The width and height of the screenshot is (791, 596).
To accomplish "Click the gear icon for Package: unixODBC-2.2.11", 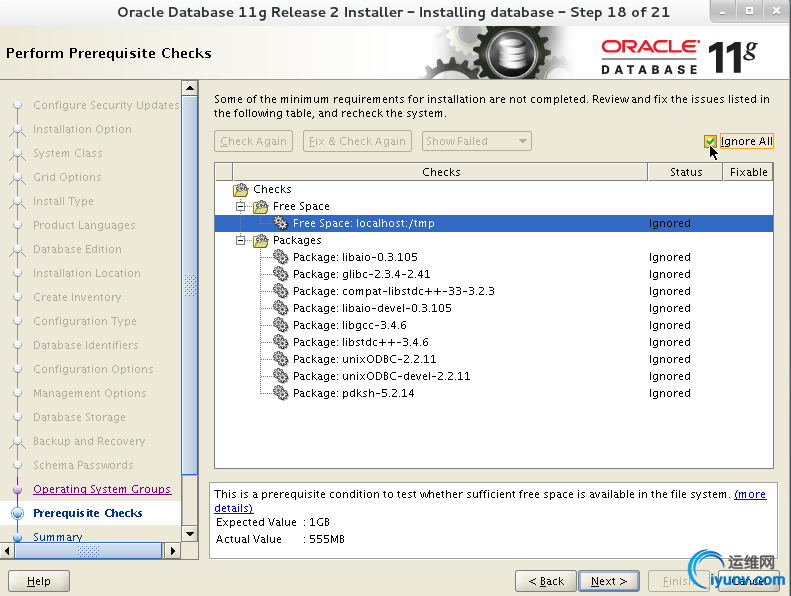I will coord(280,359).
